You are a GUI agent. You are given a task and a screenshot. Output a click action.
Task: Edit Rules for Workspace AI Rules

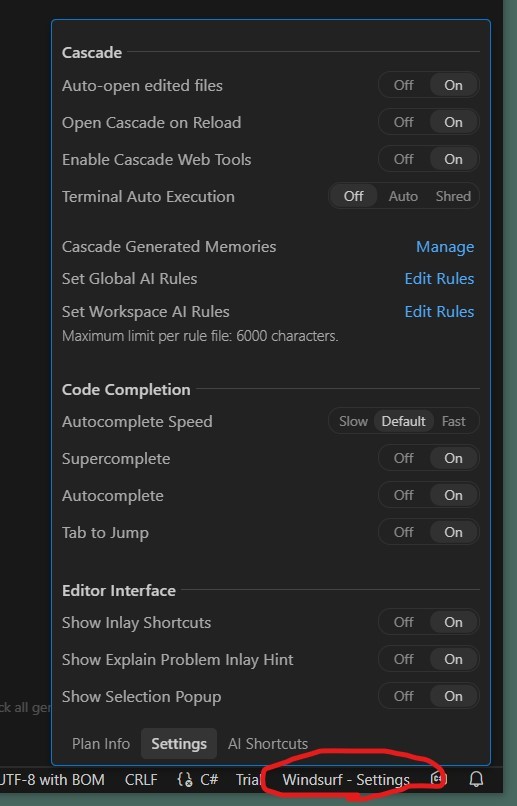(x=439, y=312)
